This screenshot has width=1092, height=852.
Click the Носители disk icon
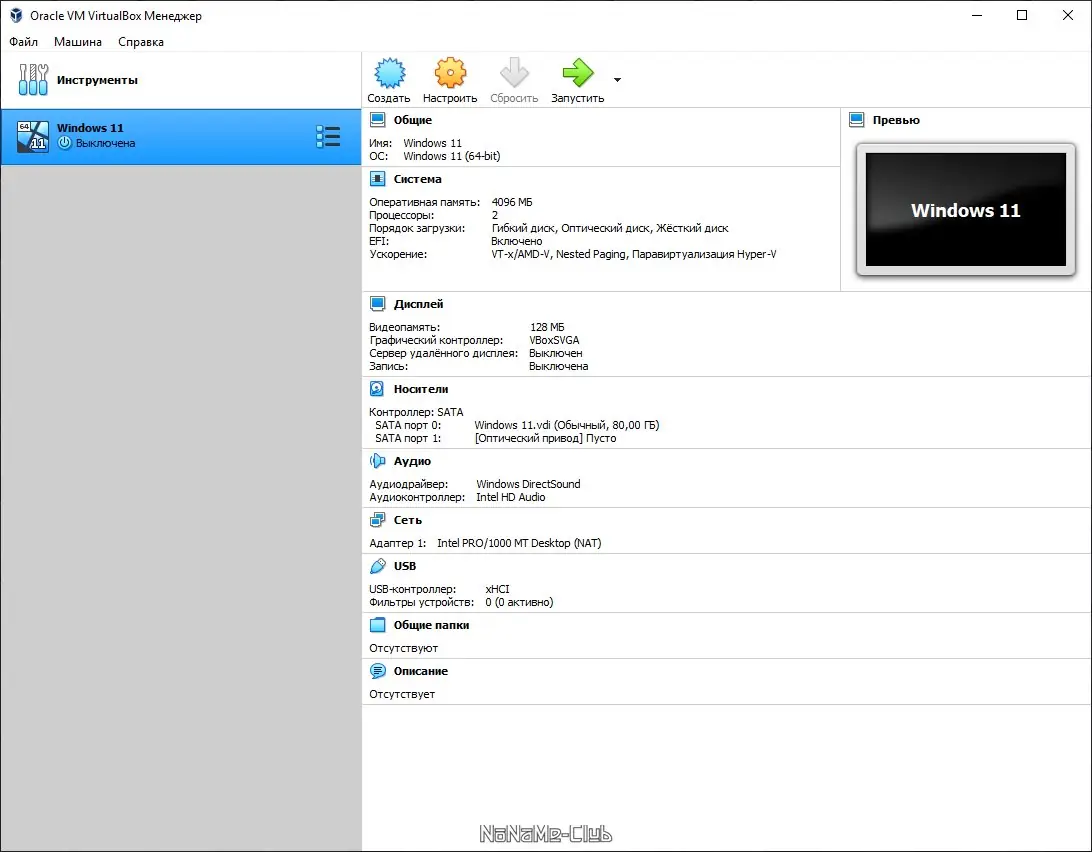coord(377,389)
